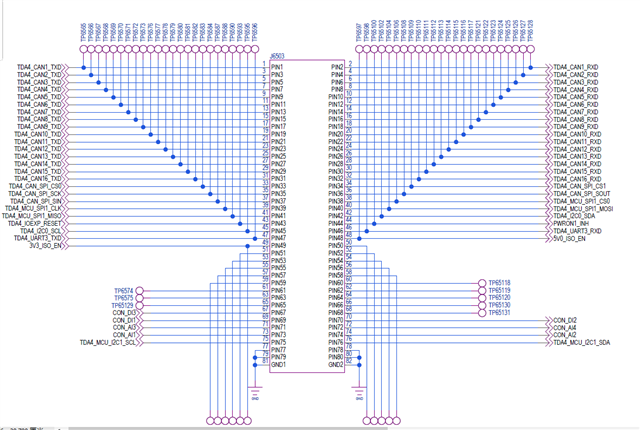Click the TDA4_CAN16_TXD net label
The height and width of the screenshot is (430, 640).
pyautogui.click(x=38, y=179)
